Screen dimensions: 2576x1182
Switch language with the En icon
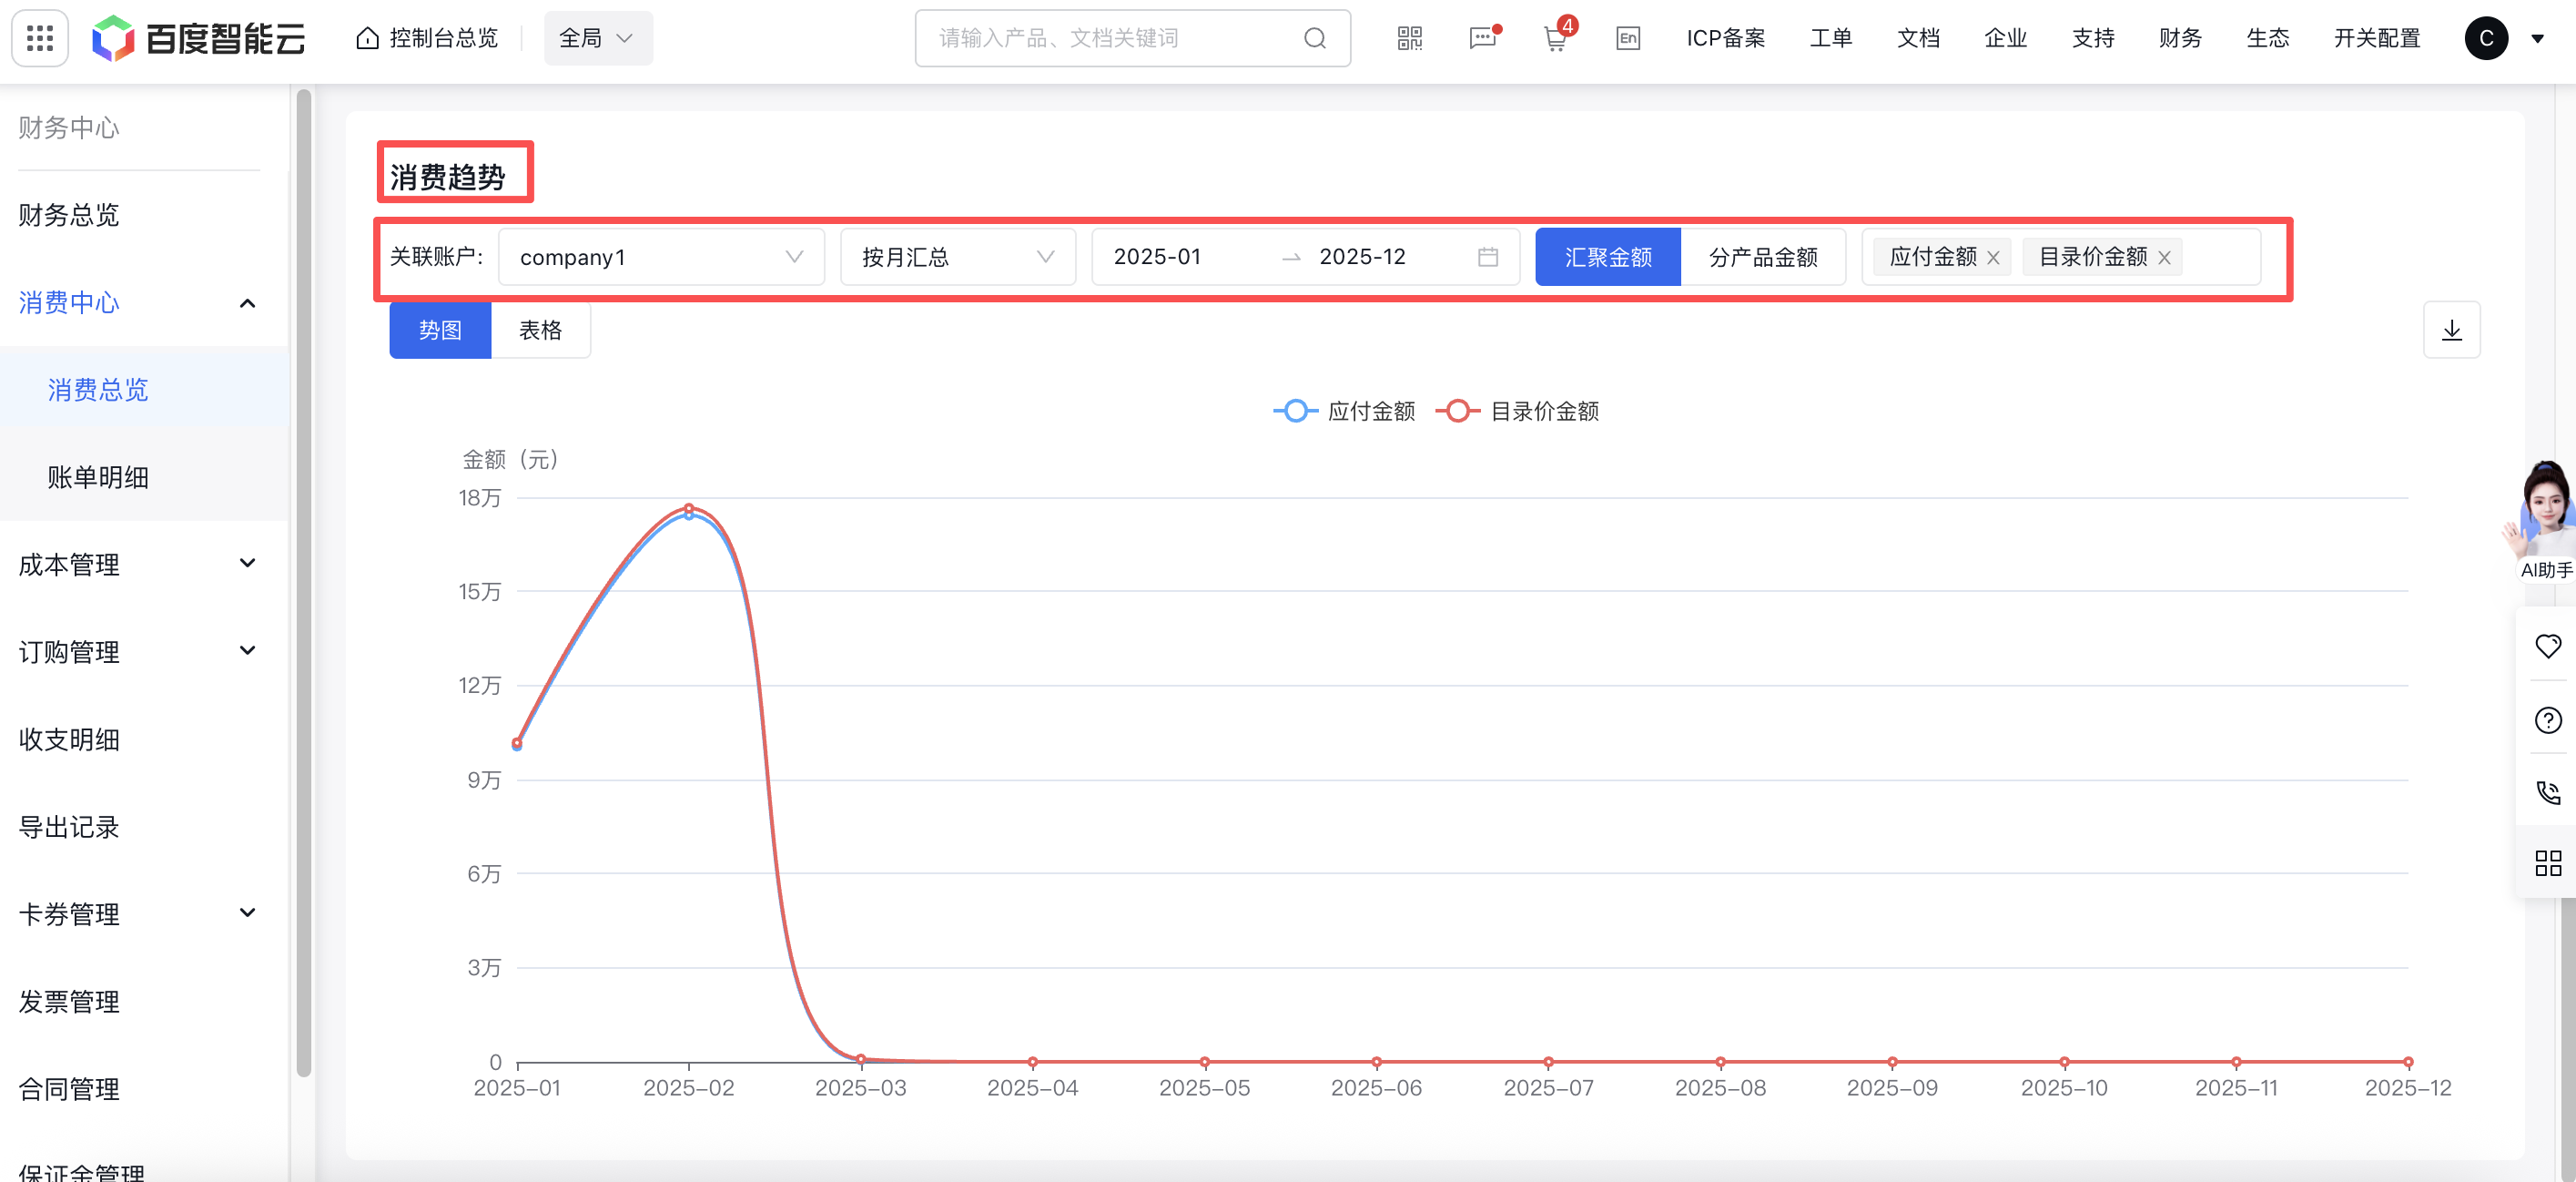pyautogui.click(x=1627, y=38)
